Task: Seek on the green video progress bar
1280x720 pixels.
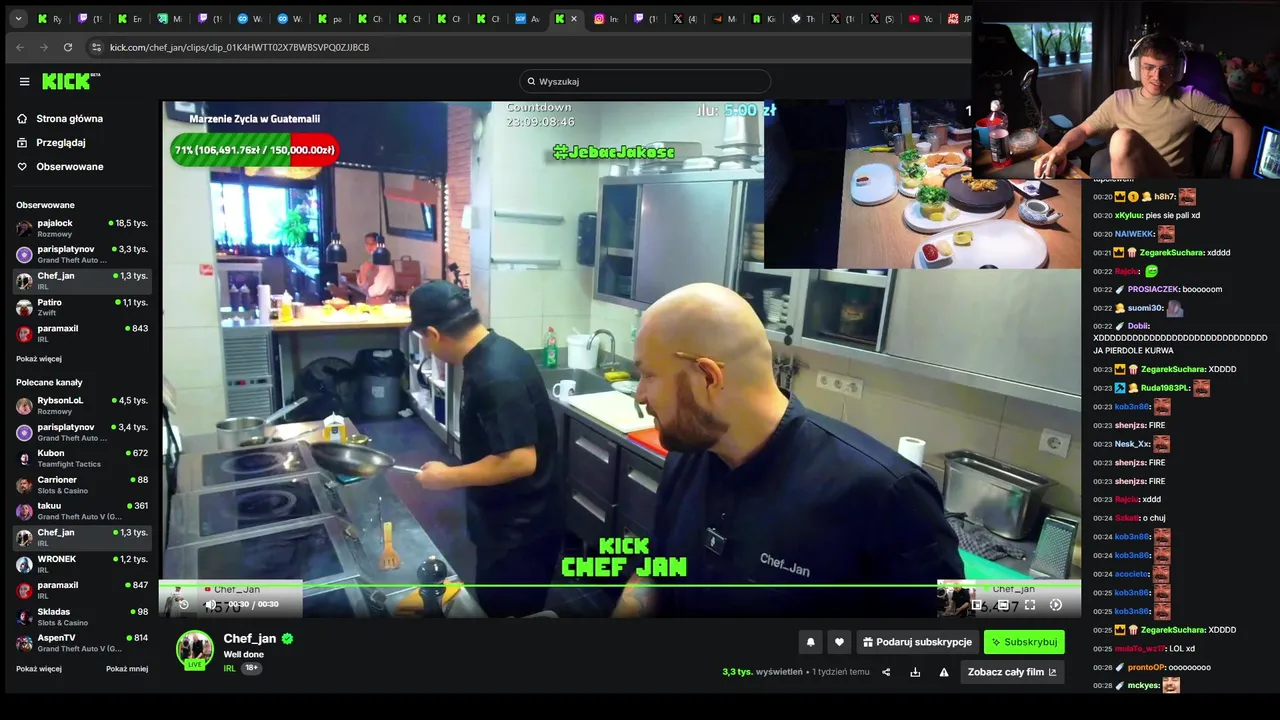Action: [x=620, y=585]
